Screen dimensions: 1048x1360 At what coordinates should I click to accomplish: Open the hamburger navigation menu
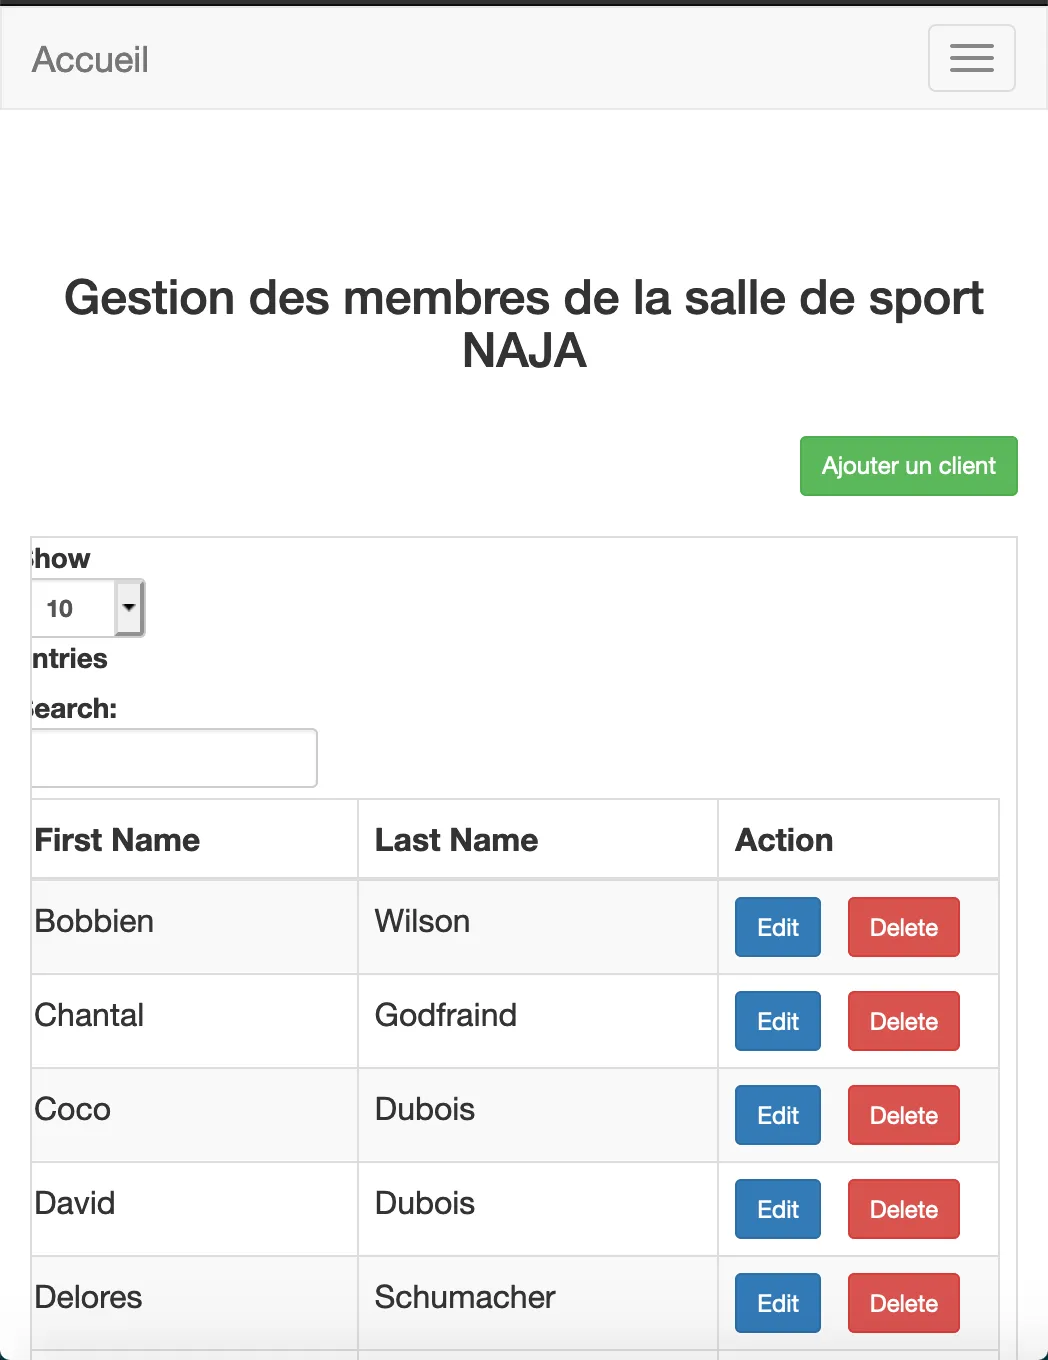point(971,58)
